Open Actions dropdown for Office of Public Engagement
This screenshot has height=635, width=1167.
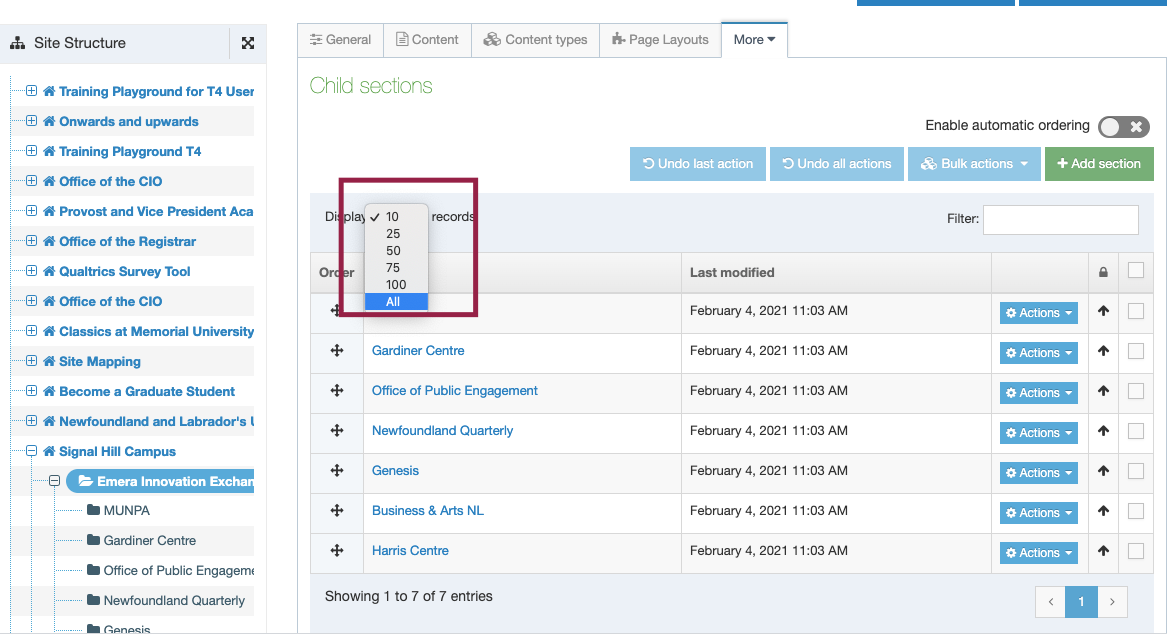[1038, 393]
